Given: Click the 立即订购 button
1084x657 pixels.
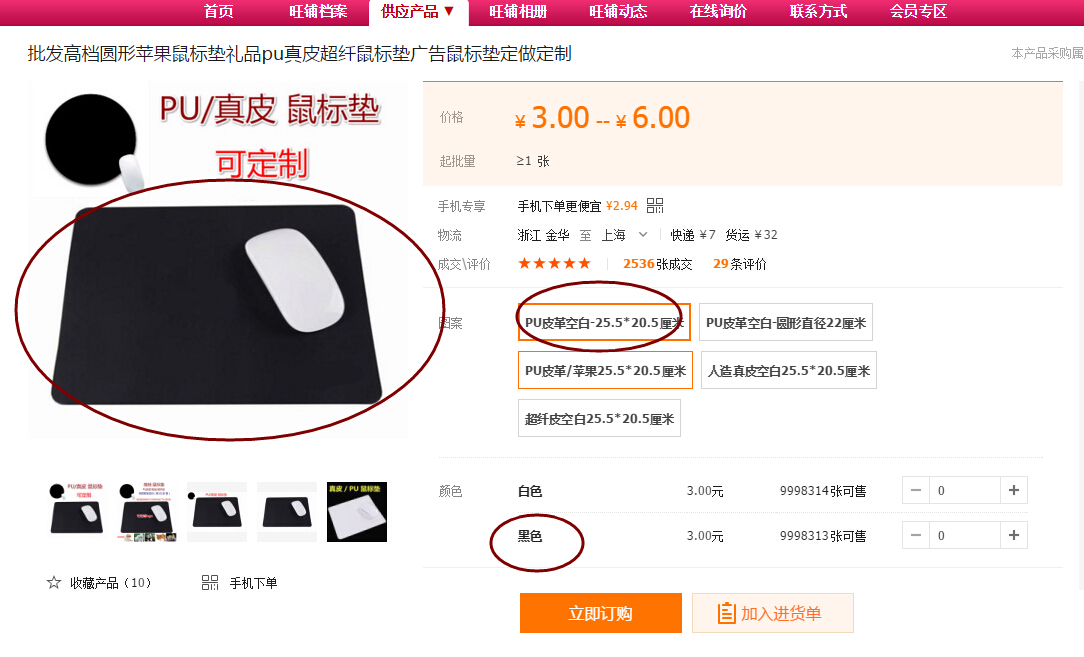Looking at the screenshot, I should [601, 613].
